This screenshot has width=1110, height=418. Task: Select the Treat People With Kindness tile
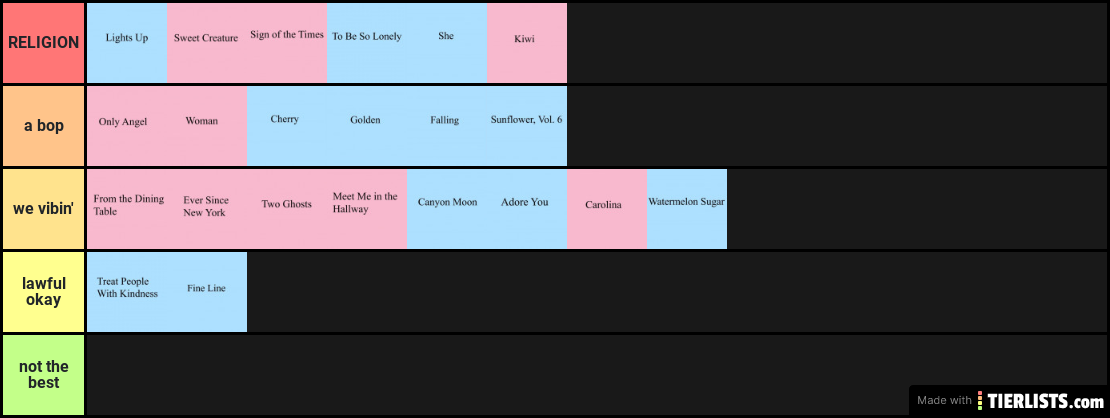[x=127, y=292]
